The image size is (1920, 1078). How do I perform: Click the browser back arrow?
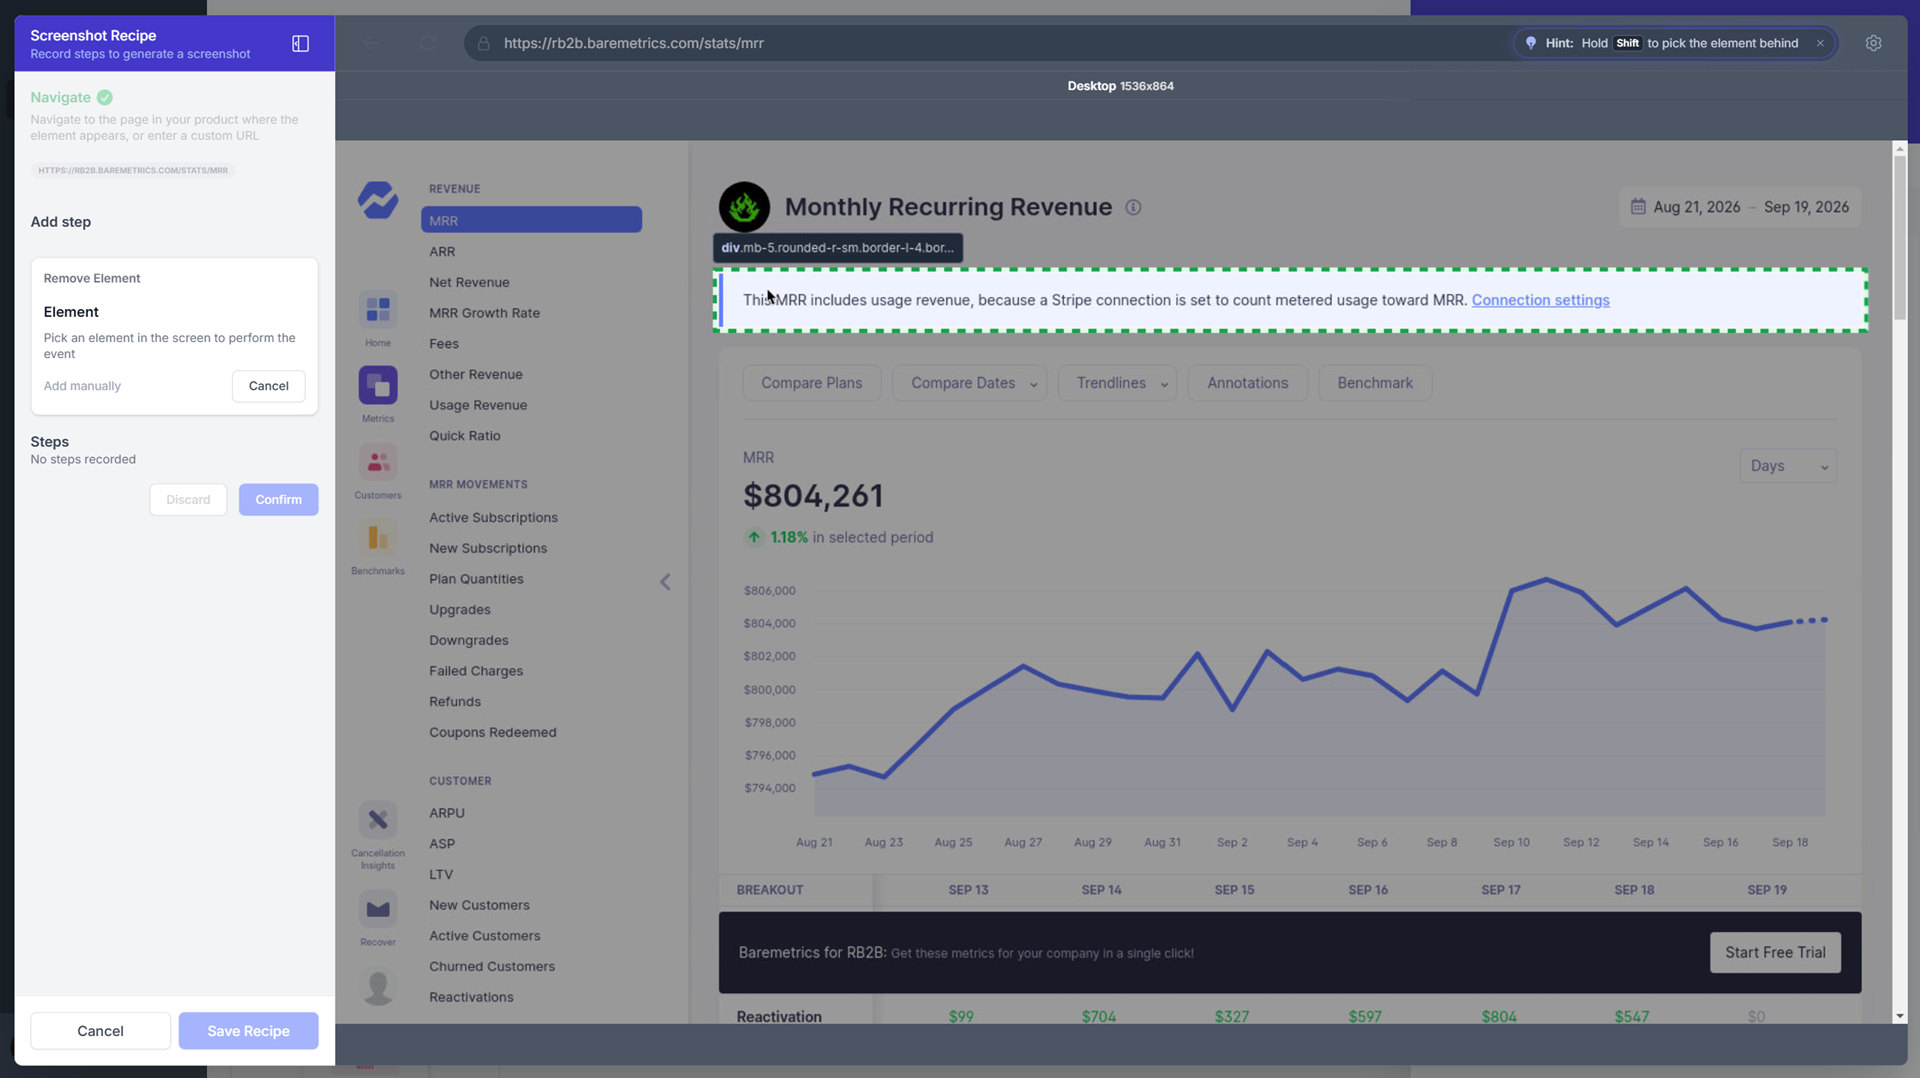(x=372, y=43)
